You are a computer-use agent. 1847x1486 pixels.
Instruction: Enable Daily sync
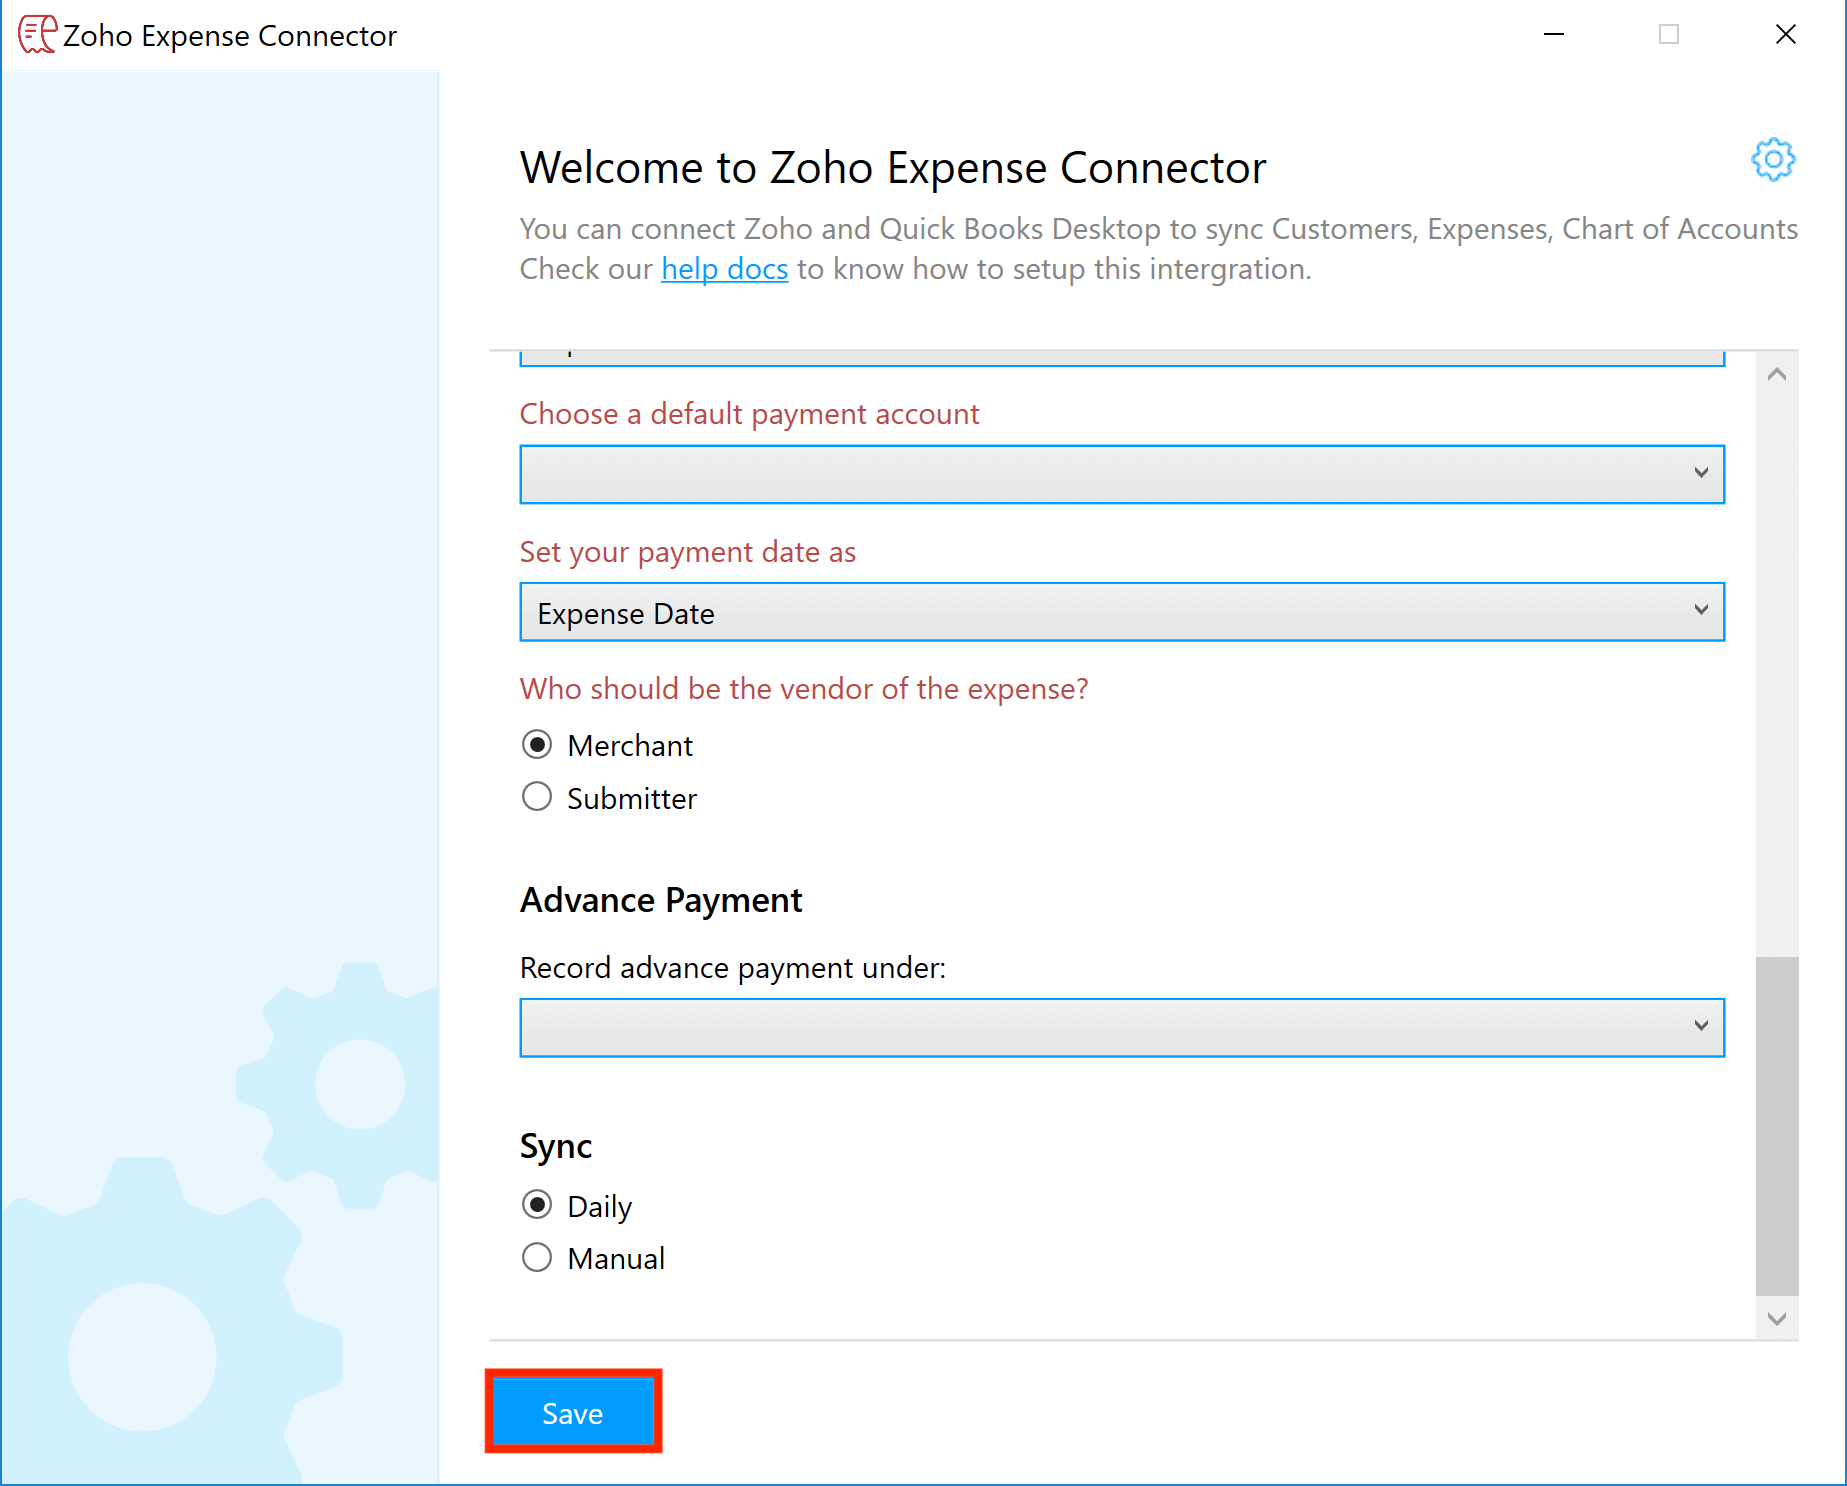click(x=537, y=1205)
